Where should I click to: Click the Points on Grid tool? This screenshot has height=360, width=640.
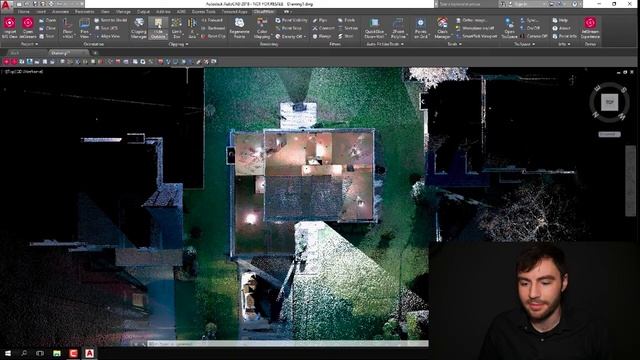[420, 28]
